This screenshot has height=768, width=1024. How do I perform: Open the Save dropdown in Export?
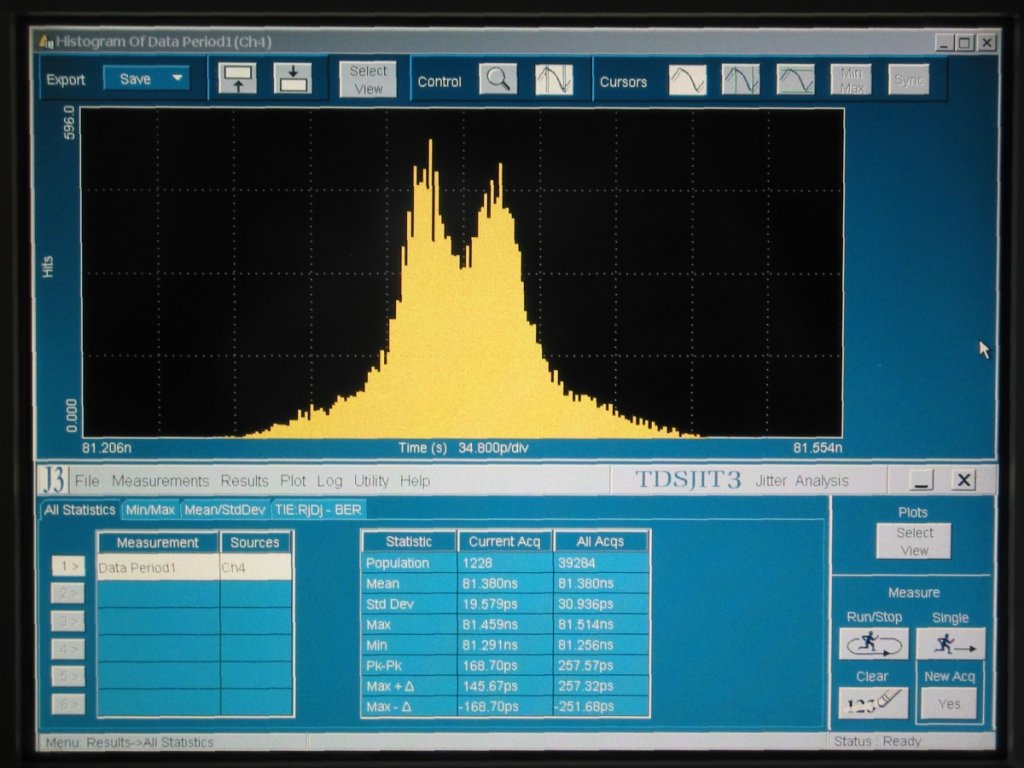point(147,79)
